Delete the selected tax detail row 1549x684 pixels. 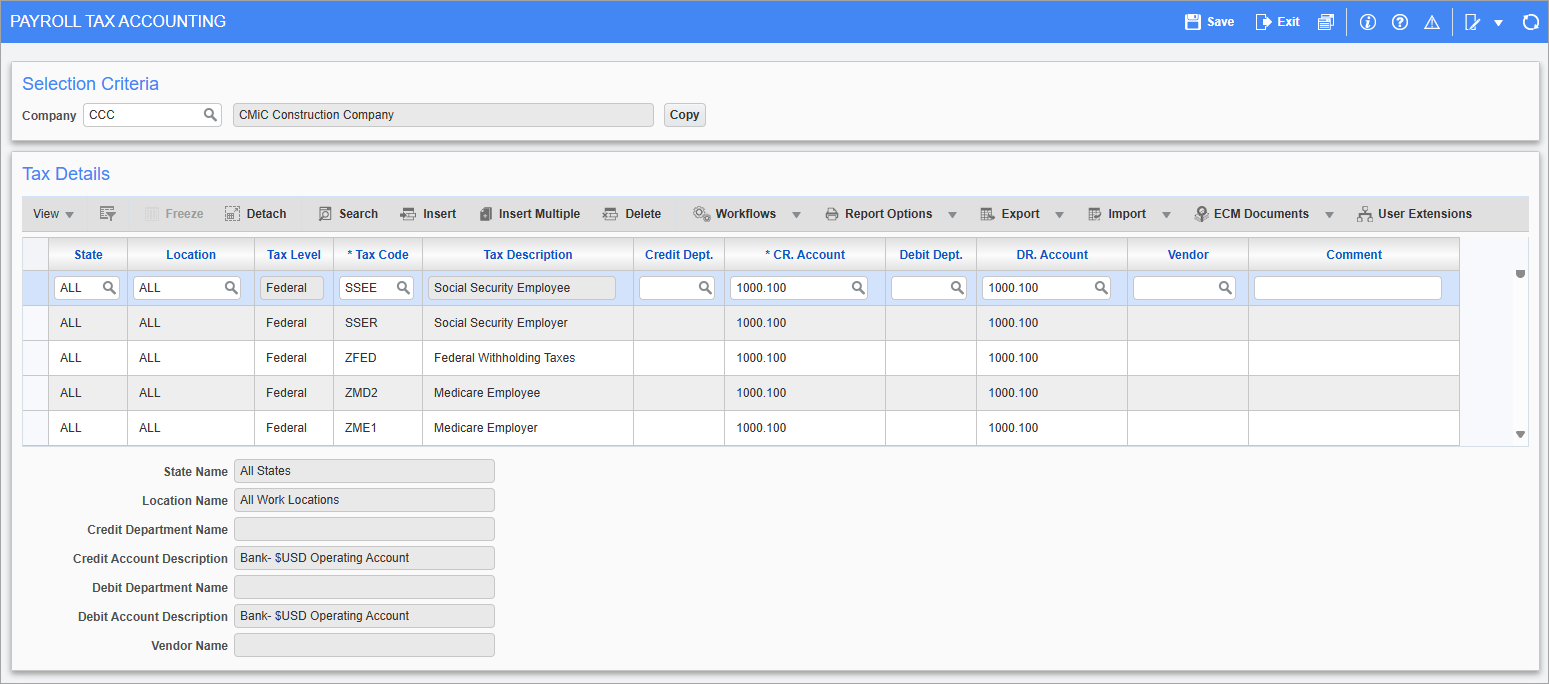(x=632, y=214)
